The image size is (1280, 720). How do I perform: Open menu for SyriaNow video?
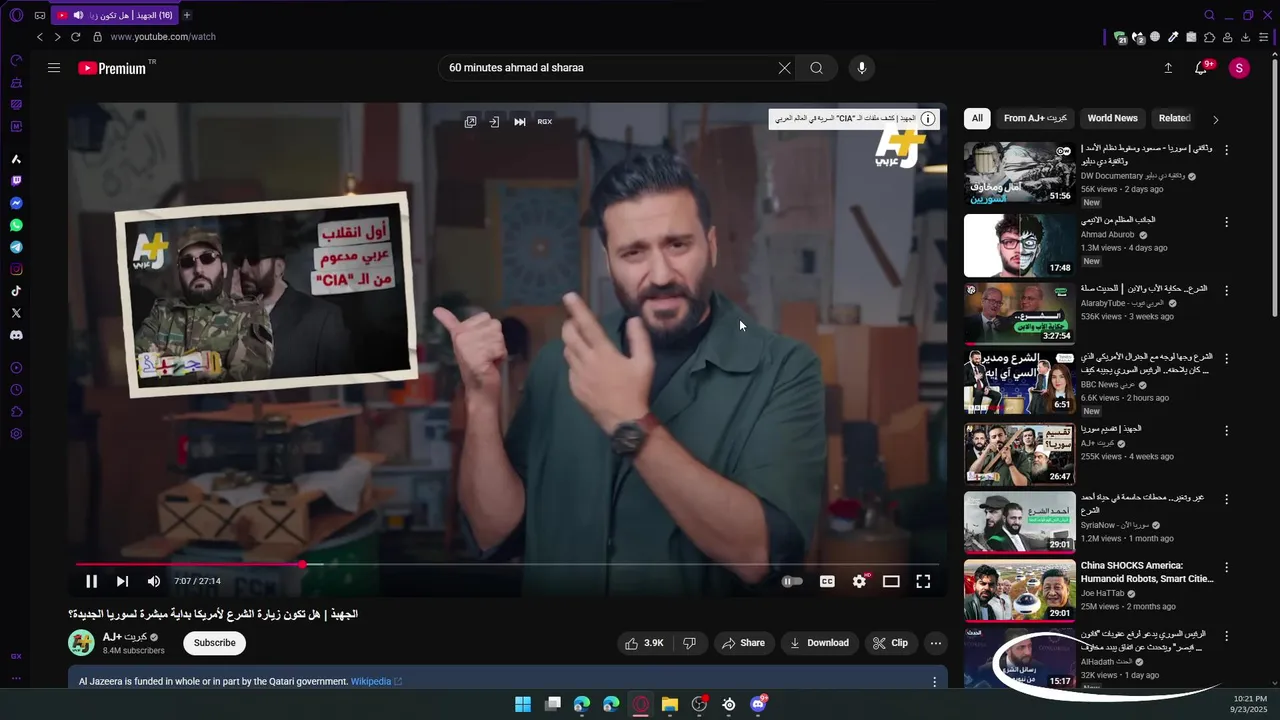tap(1227, 499)
